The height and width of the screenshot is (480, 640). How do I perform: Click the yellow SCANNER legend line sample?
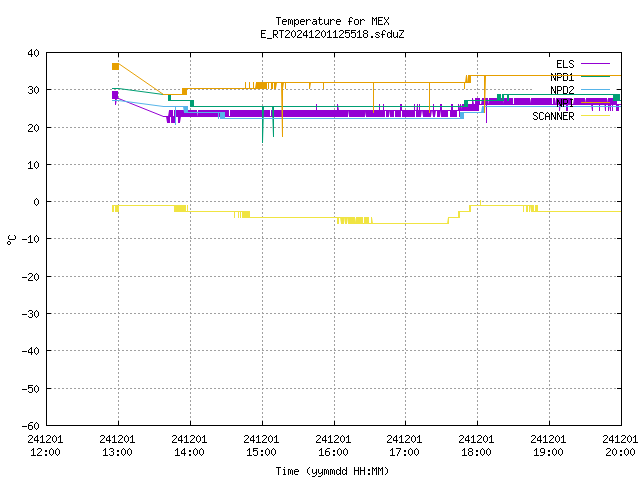pyautogui.click(x=595, y=116)
